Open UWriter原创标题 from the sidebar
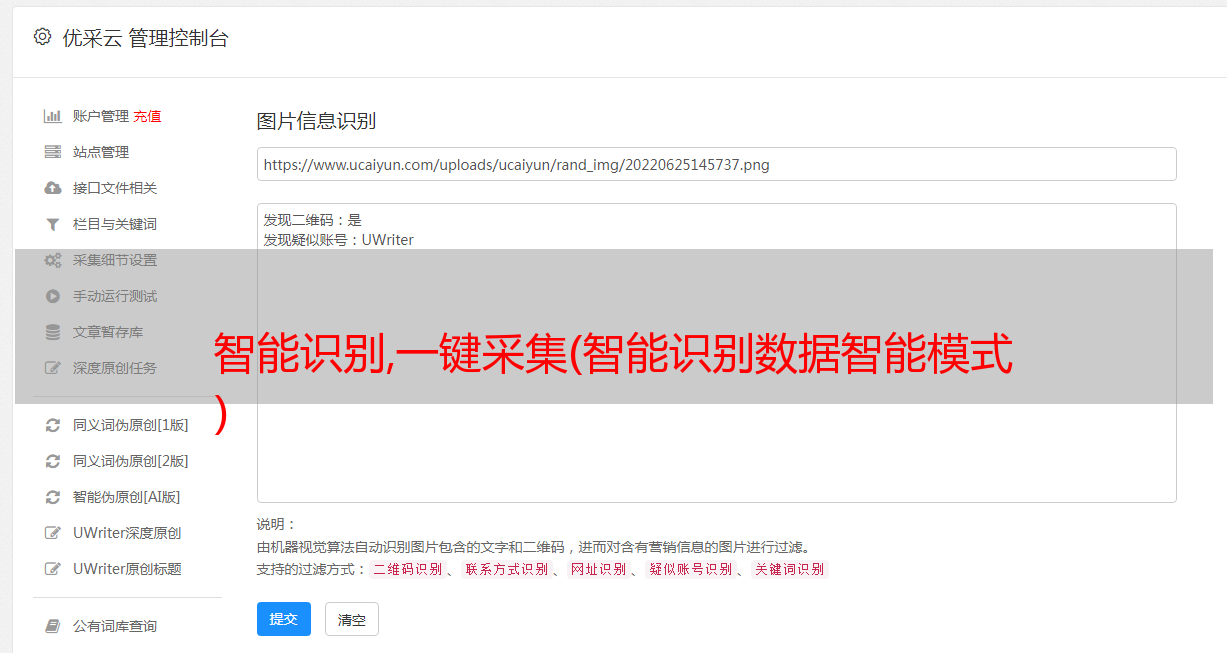The width and height of the screenshot is (1227, 653). click(x=127, y=569)
